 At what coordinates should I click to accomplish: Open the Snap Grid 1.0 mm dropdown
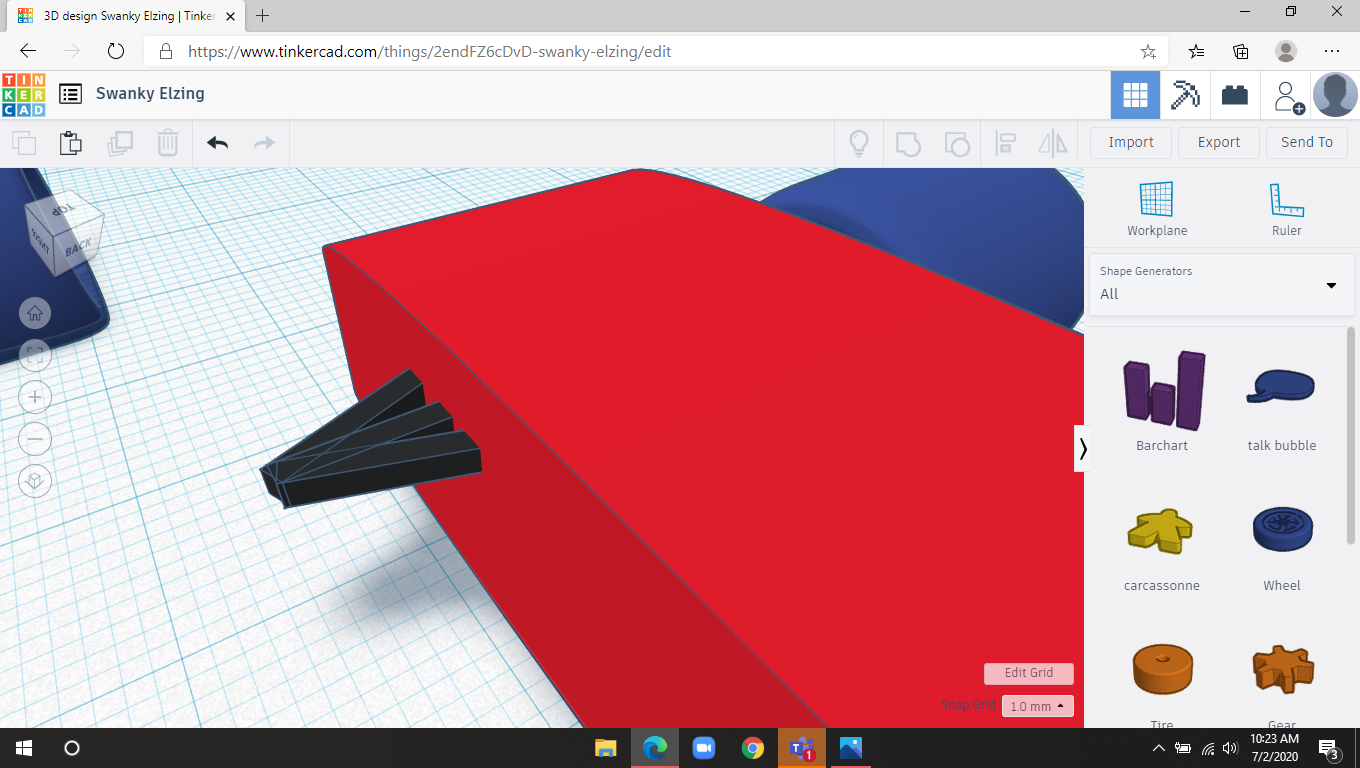tap(1037, 706)
